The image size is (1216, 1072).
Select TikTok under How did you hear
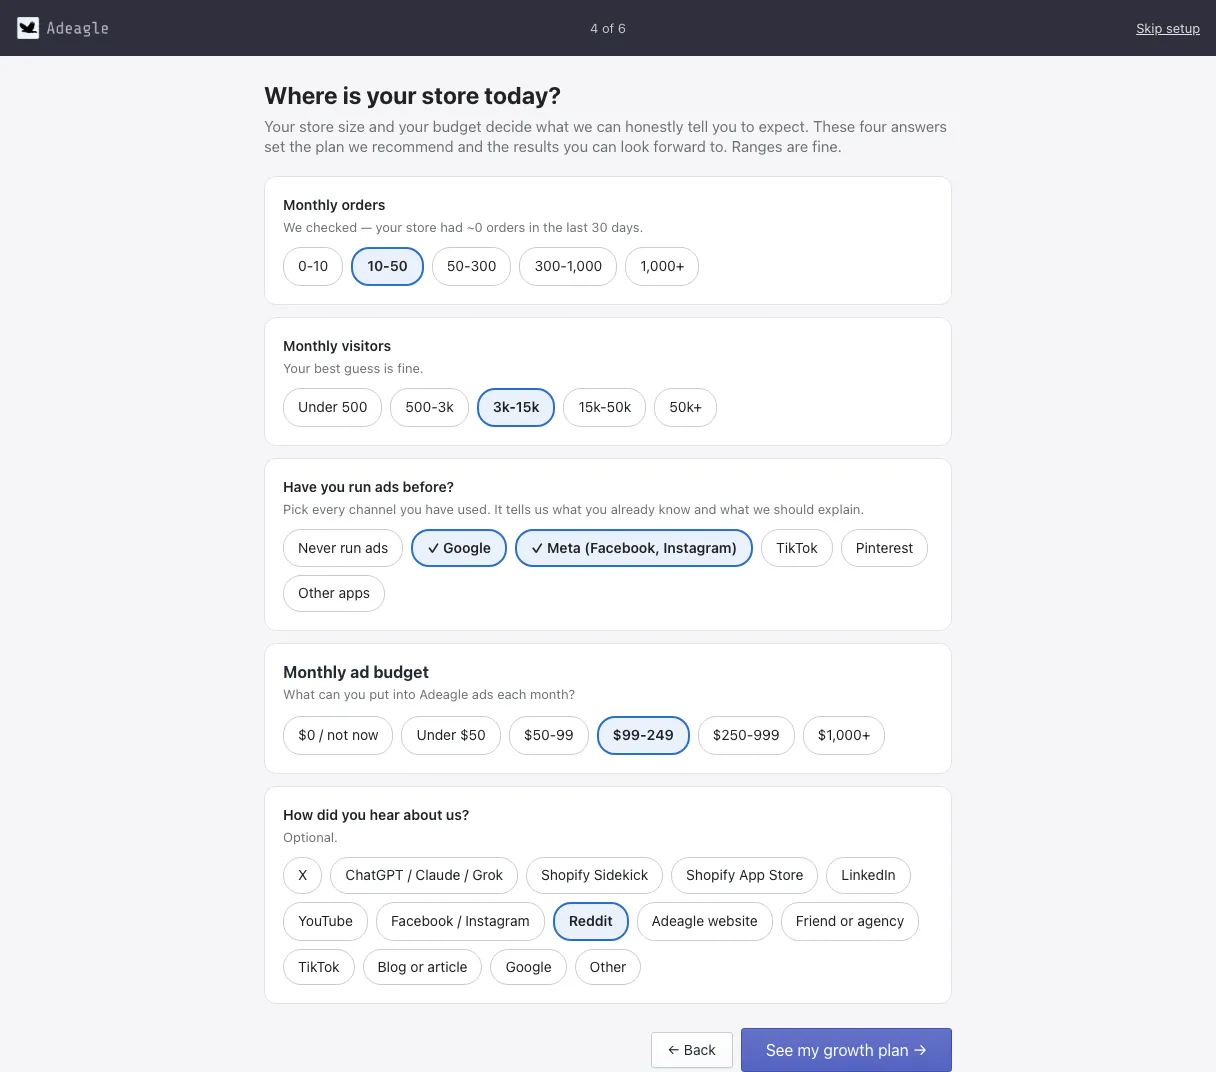(319, 967)
